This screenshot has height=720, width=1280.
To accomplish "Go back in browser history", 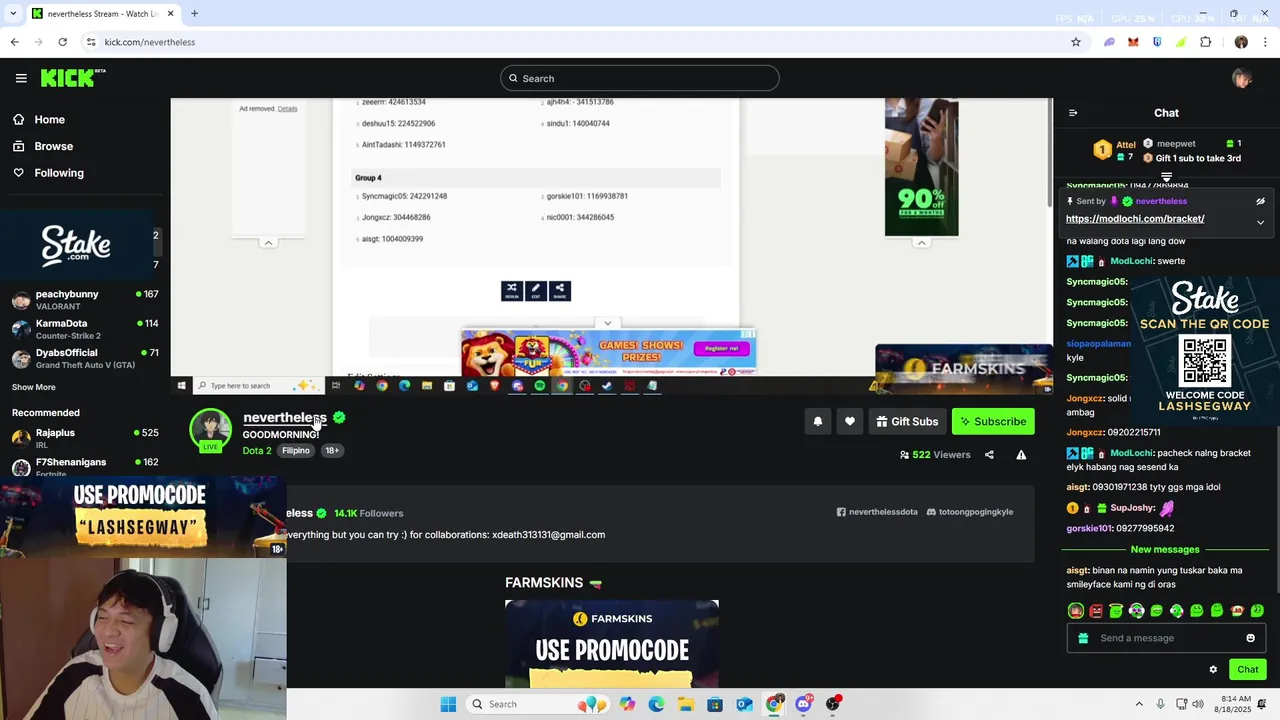I will (14, 42).
